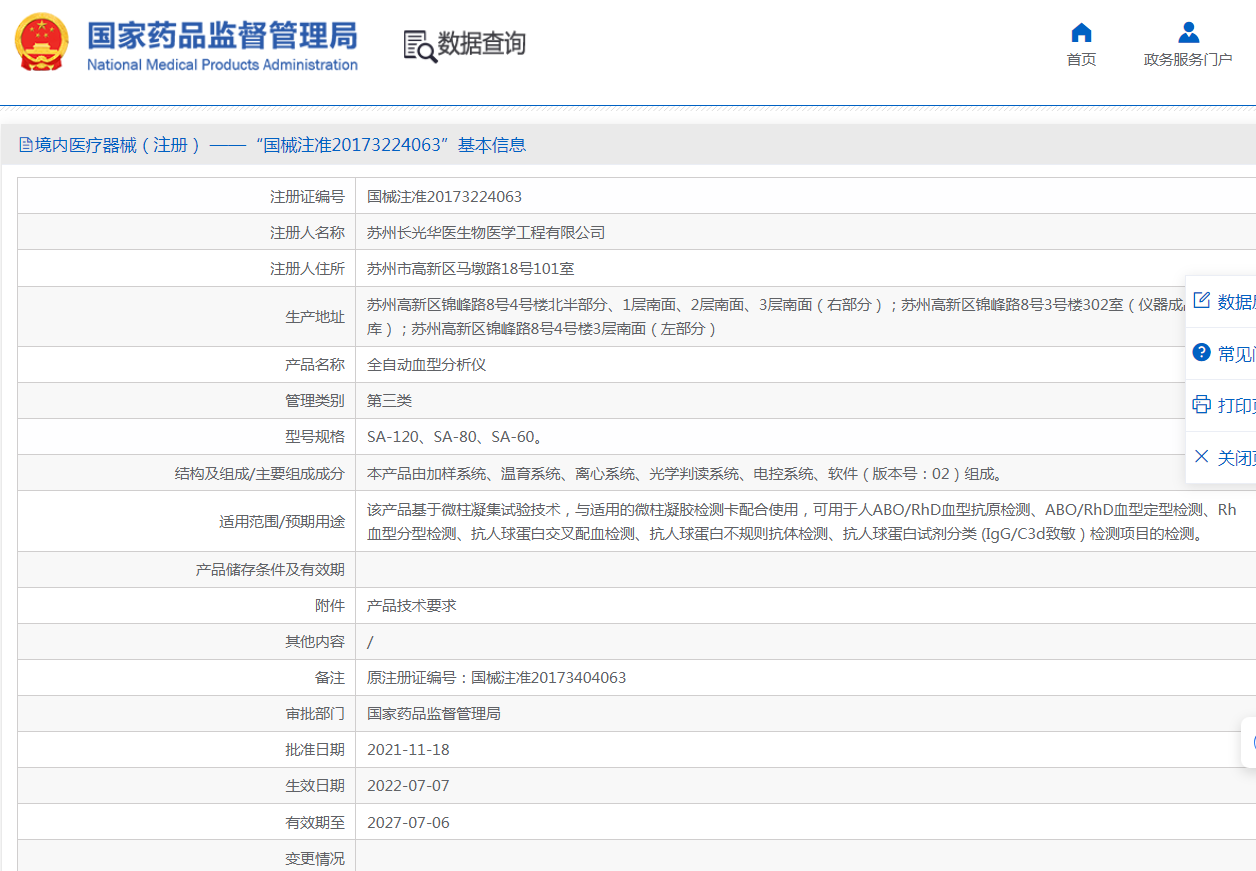Image resolution: width=1256 pixels, height=871 pixels.
Task: Click the 审批部门 value 国家药品监督管理局
Action: 434,714
